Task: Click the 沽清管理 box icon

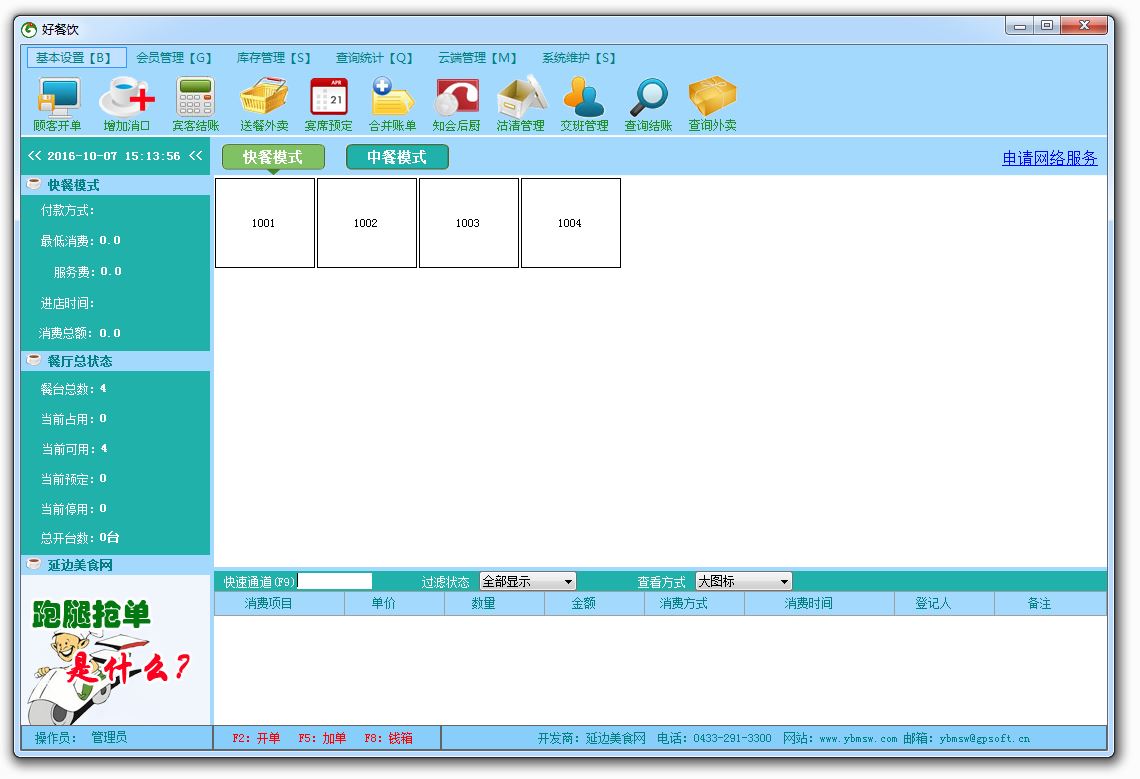Action: (x=520, y=99)
